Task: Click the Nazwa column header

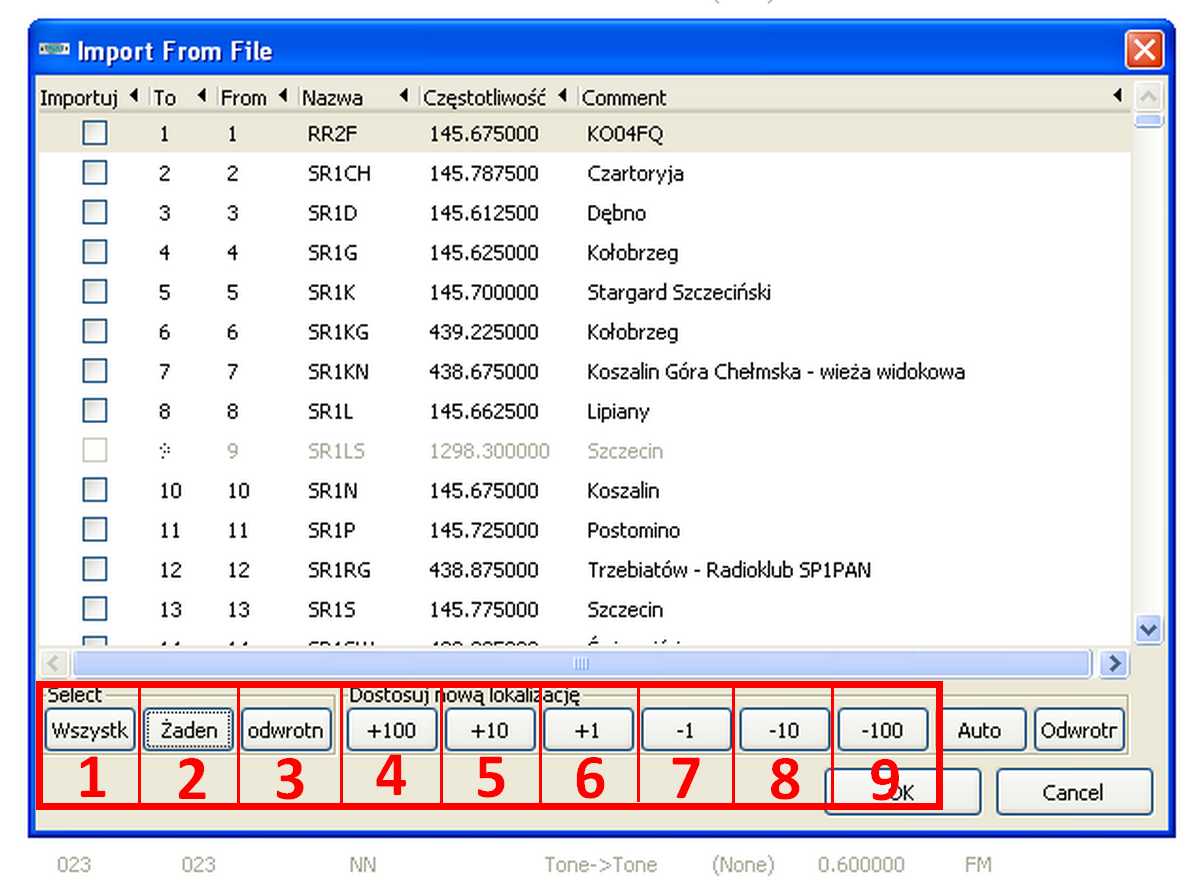Action: (333, 97)
